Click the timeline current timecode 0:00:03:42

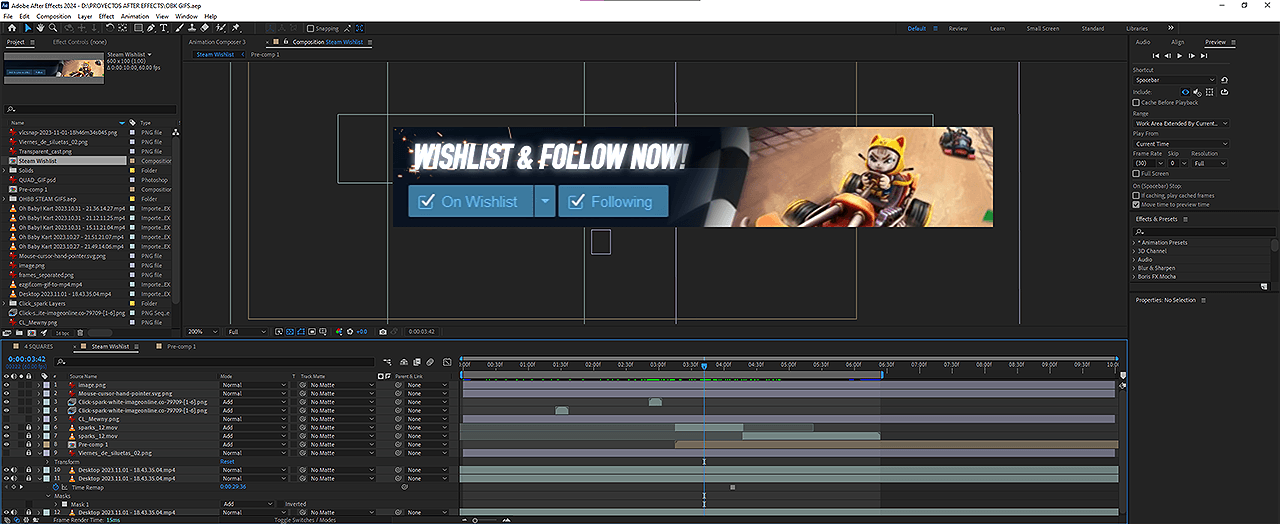click(25, 359)
